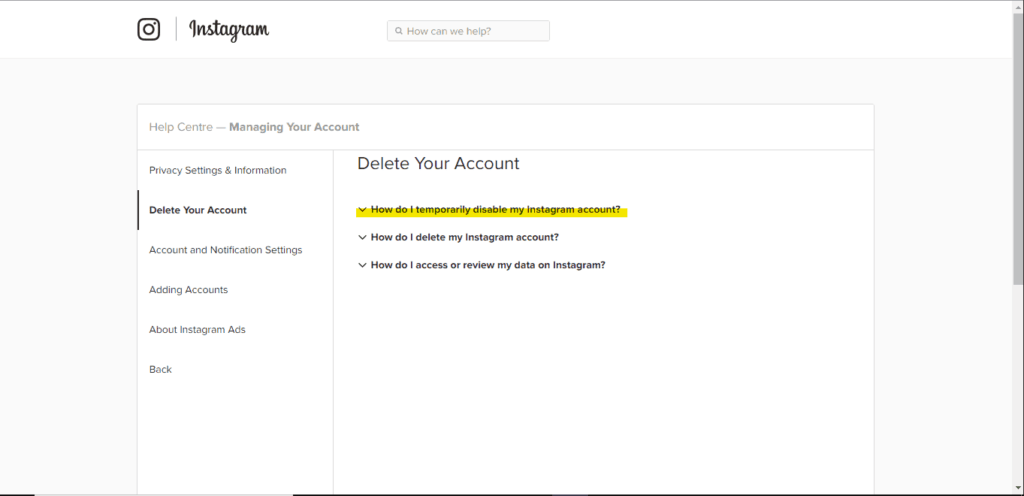Screen dimensions: 1024x496
Task: Open the Managing Your Account breadcrumb
Action: (294, 127)
